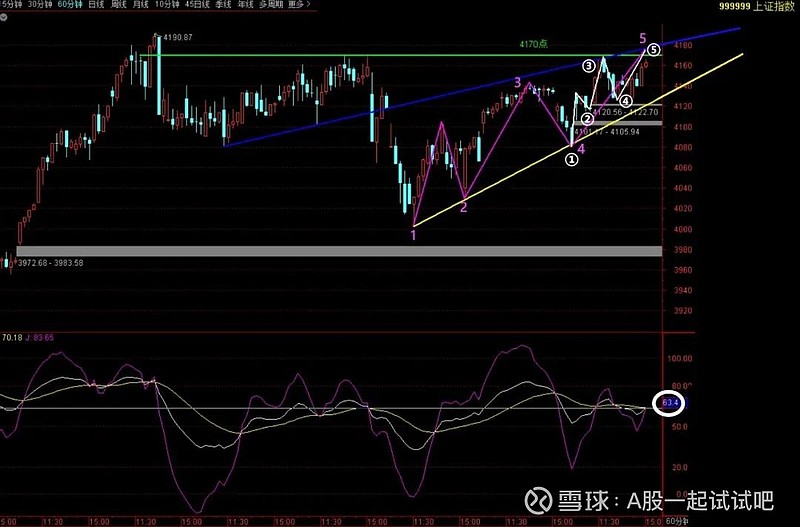Switch to the 30分钟 period tab

coord(39,5)
